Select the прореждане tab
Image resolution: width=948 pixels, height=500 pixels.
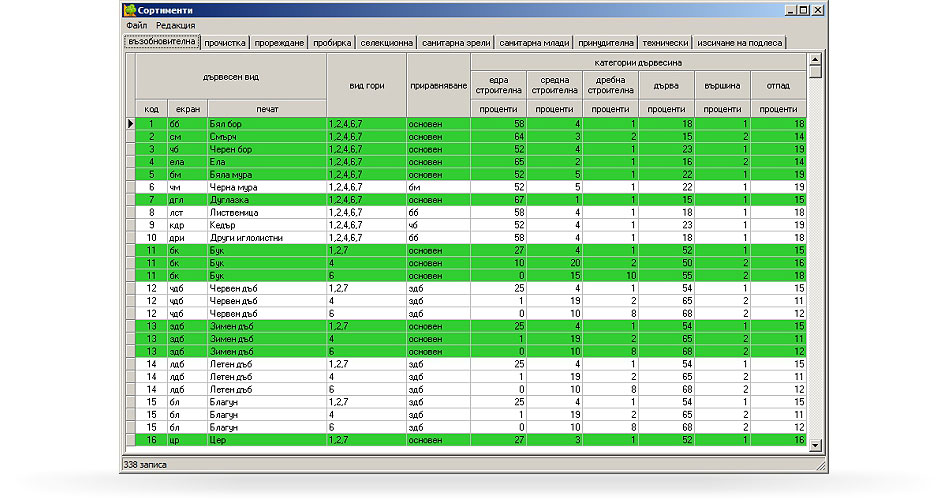(x=279, y=43)
